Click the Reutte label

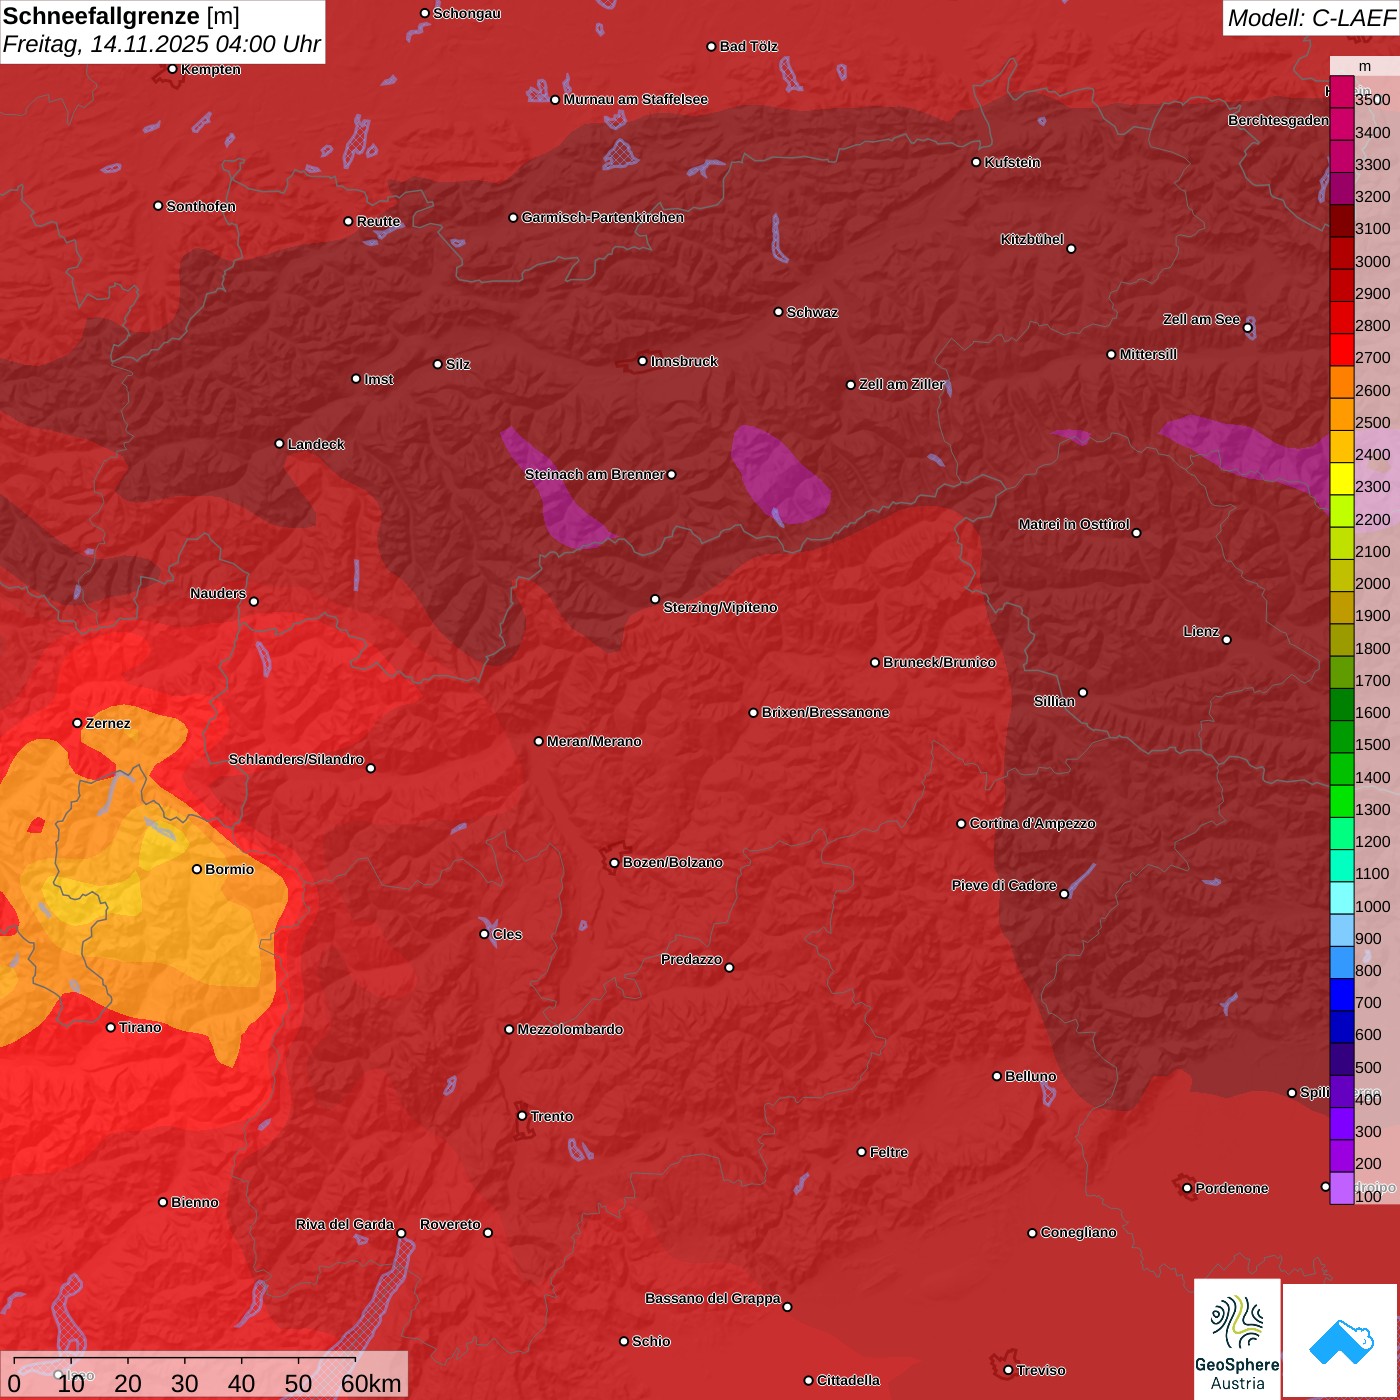[379, 222]
